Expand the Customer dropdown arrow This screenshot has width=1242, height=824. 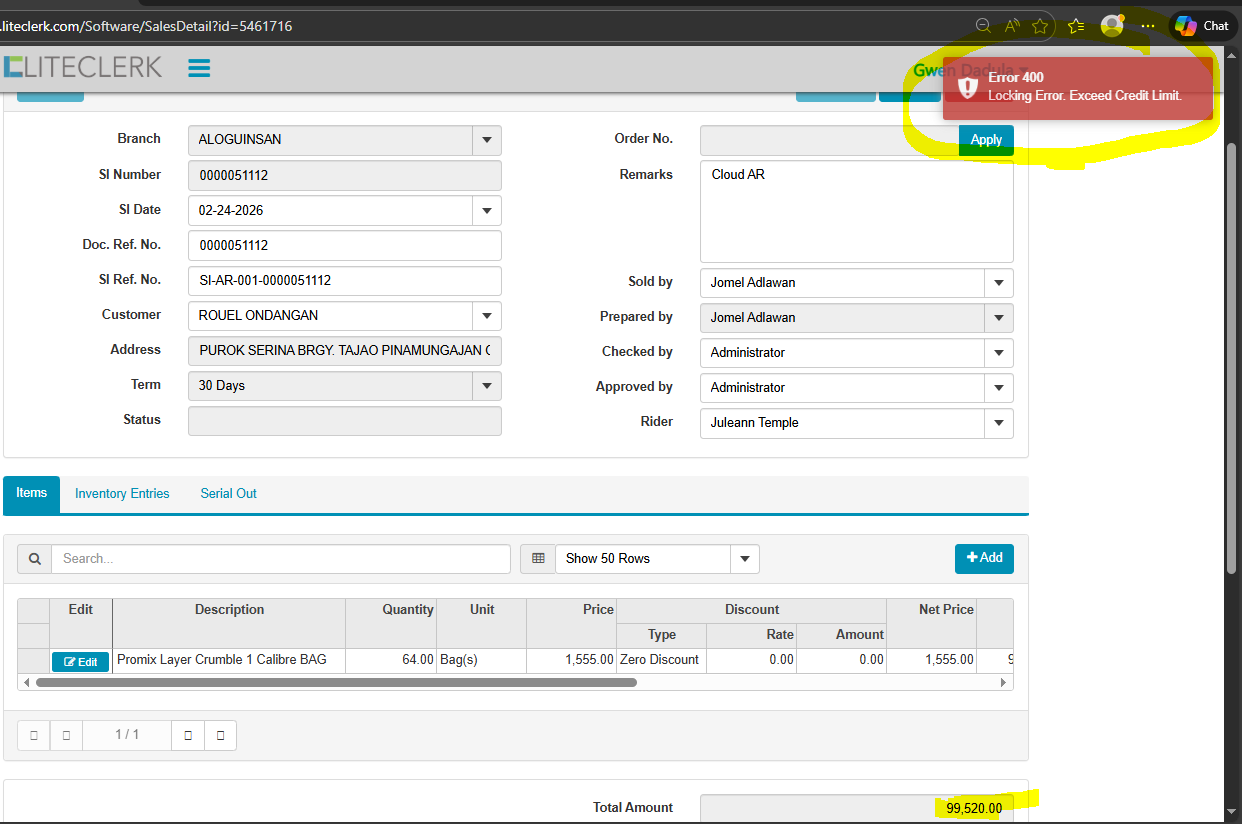486,316
